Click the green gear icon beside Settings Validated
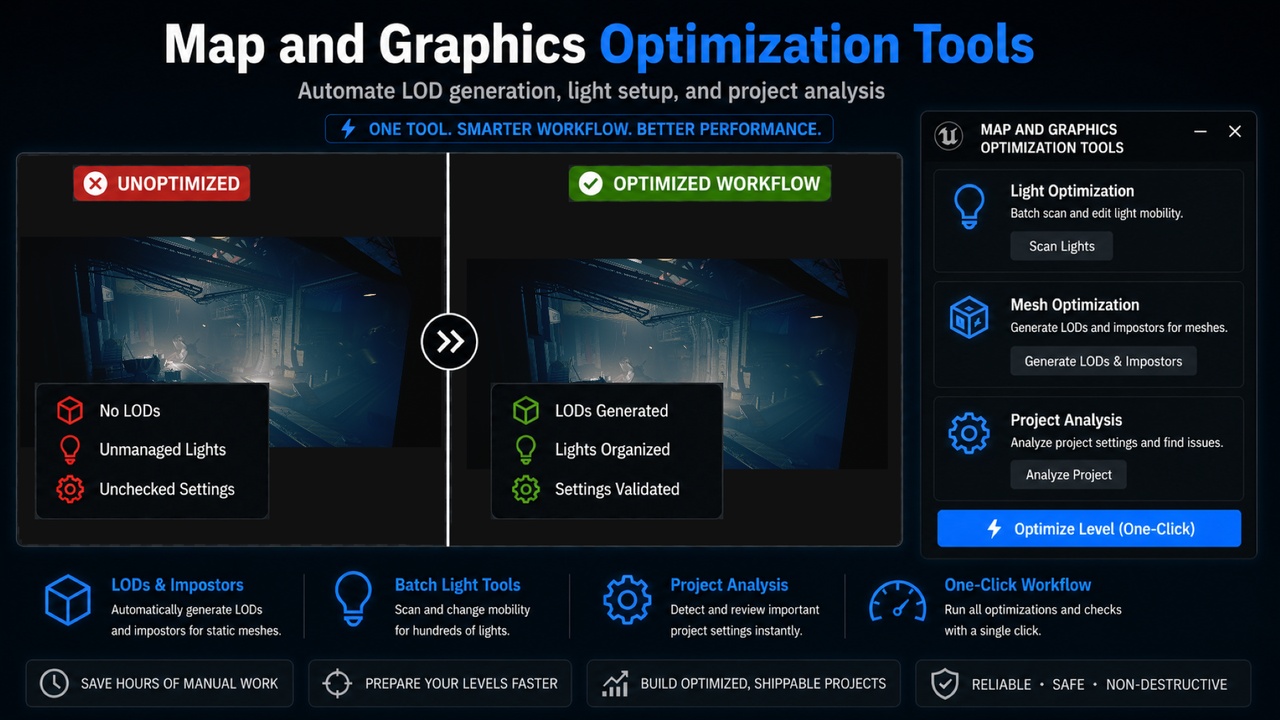This screenshot has height=720, width=1280. (526, 489)
